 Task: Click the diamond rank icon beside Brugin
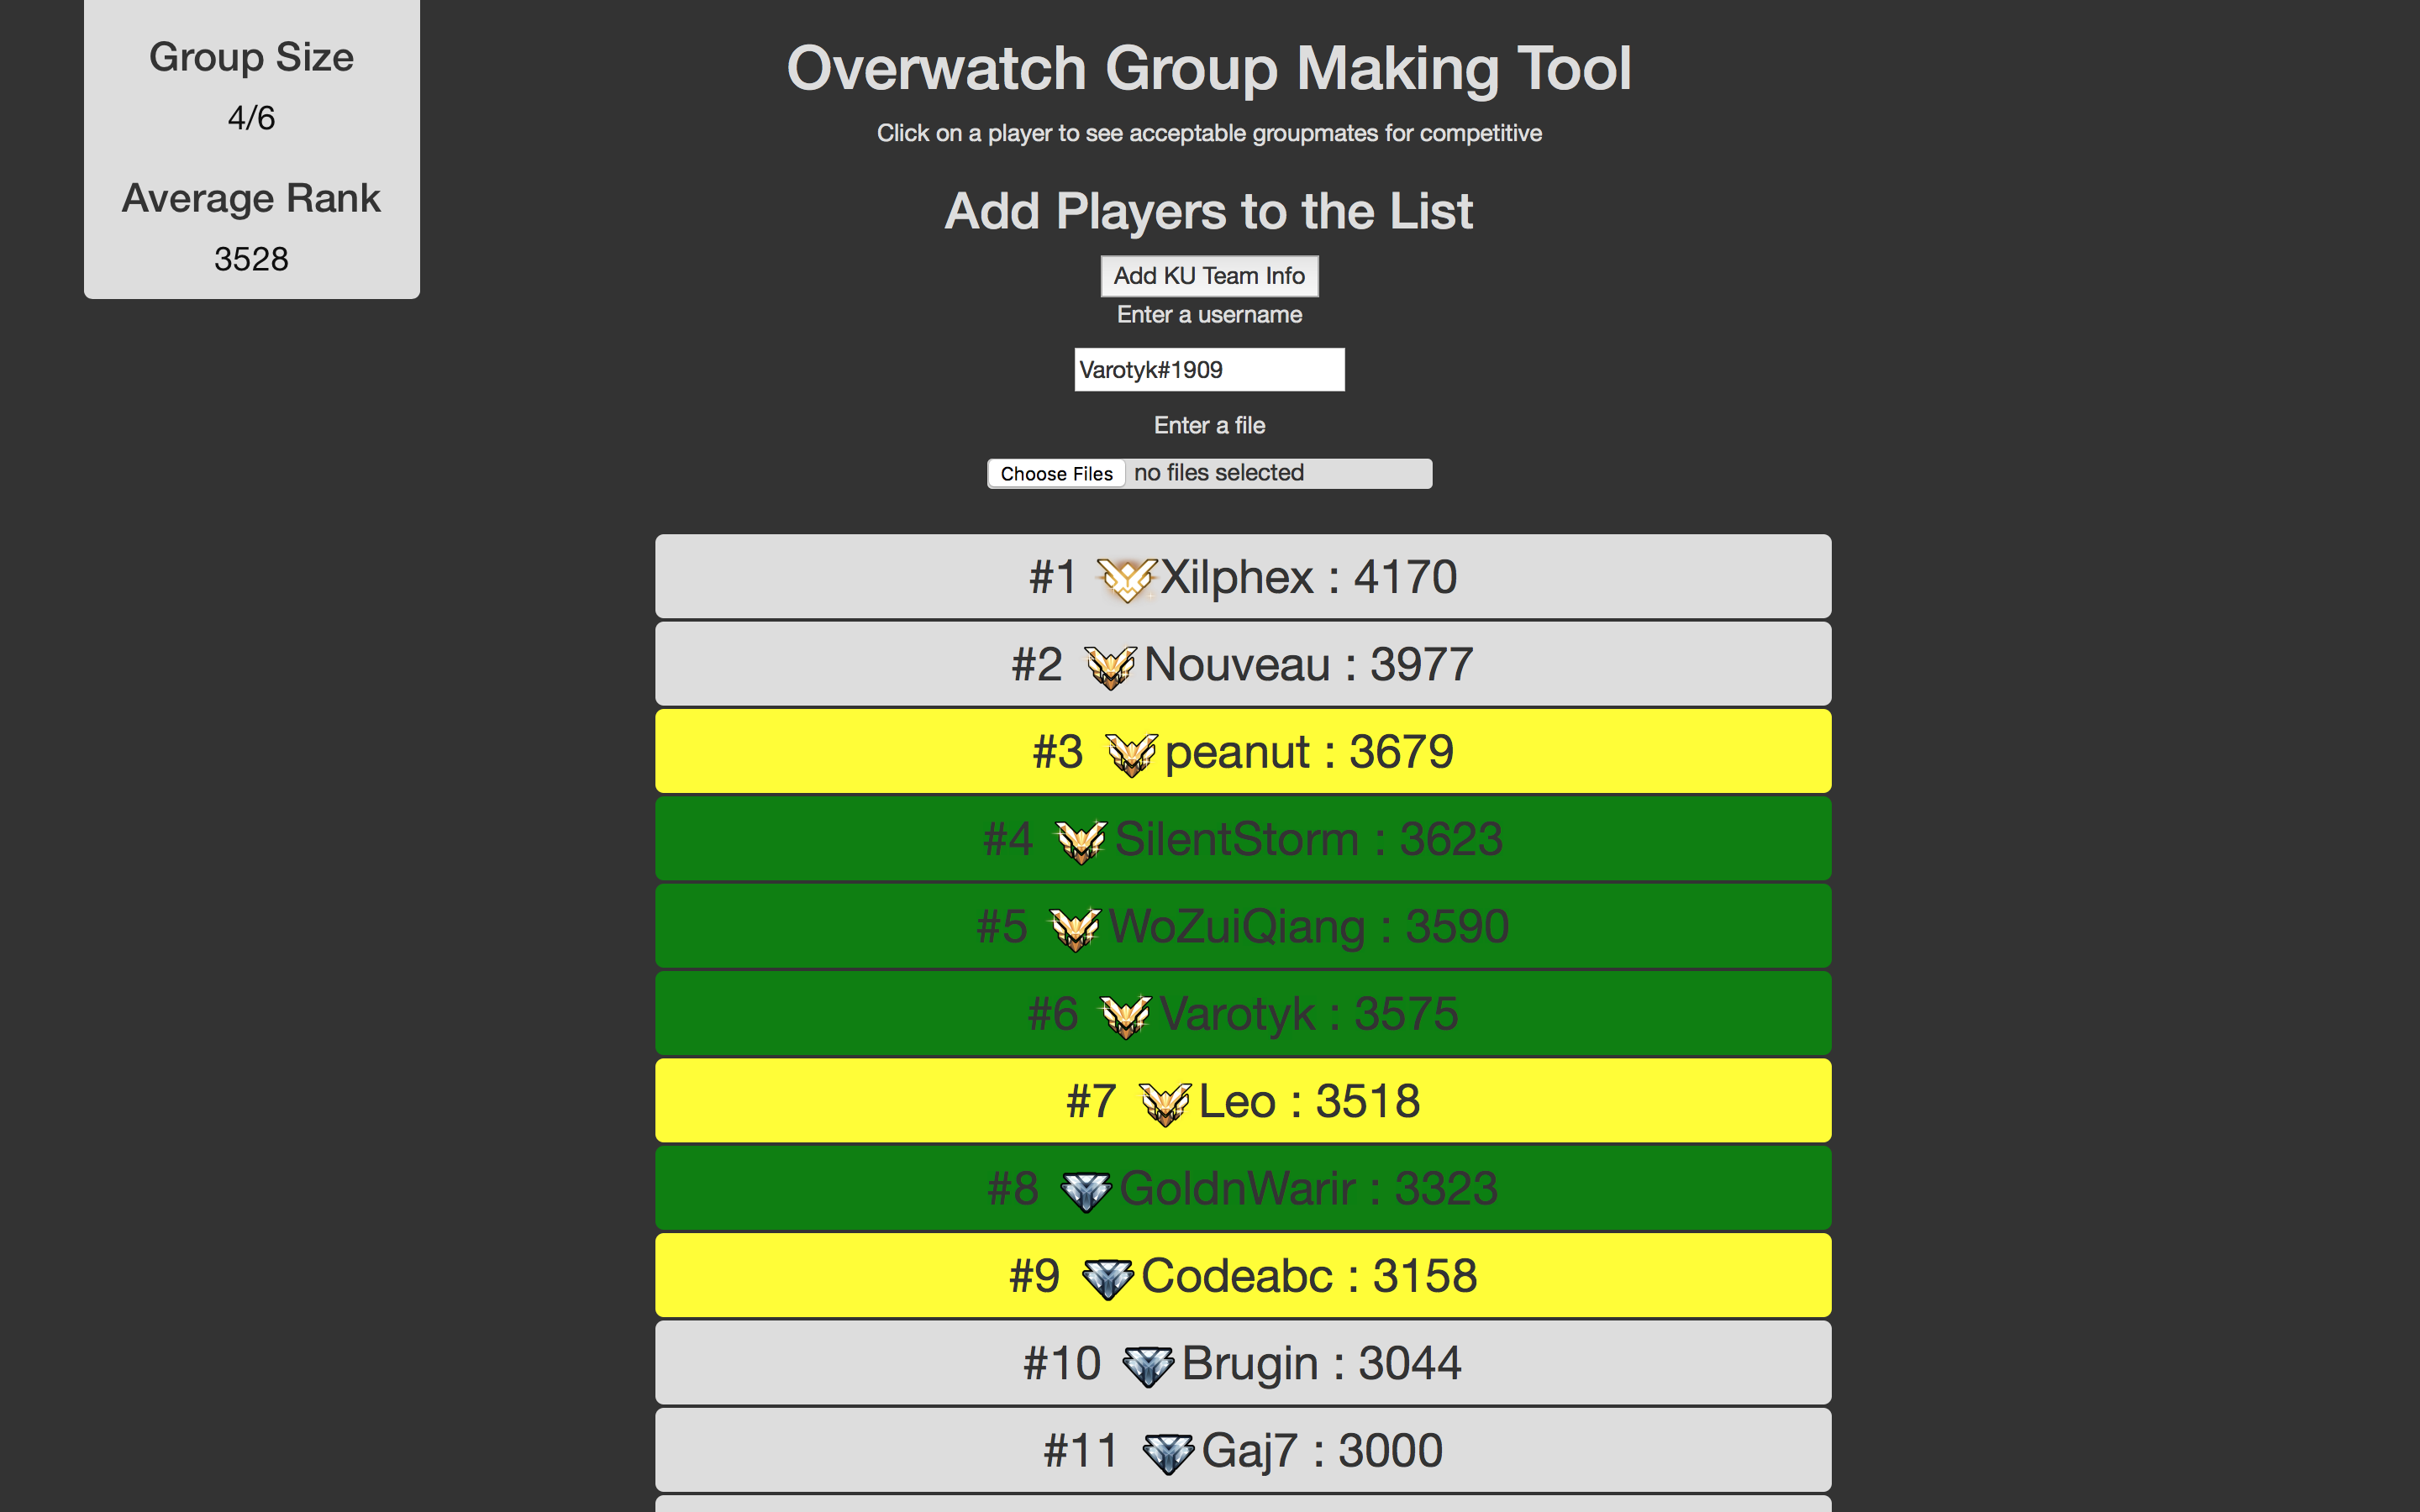1149,1365
